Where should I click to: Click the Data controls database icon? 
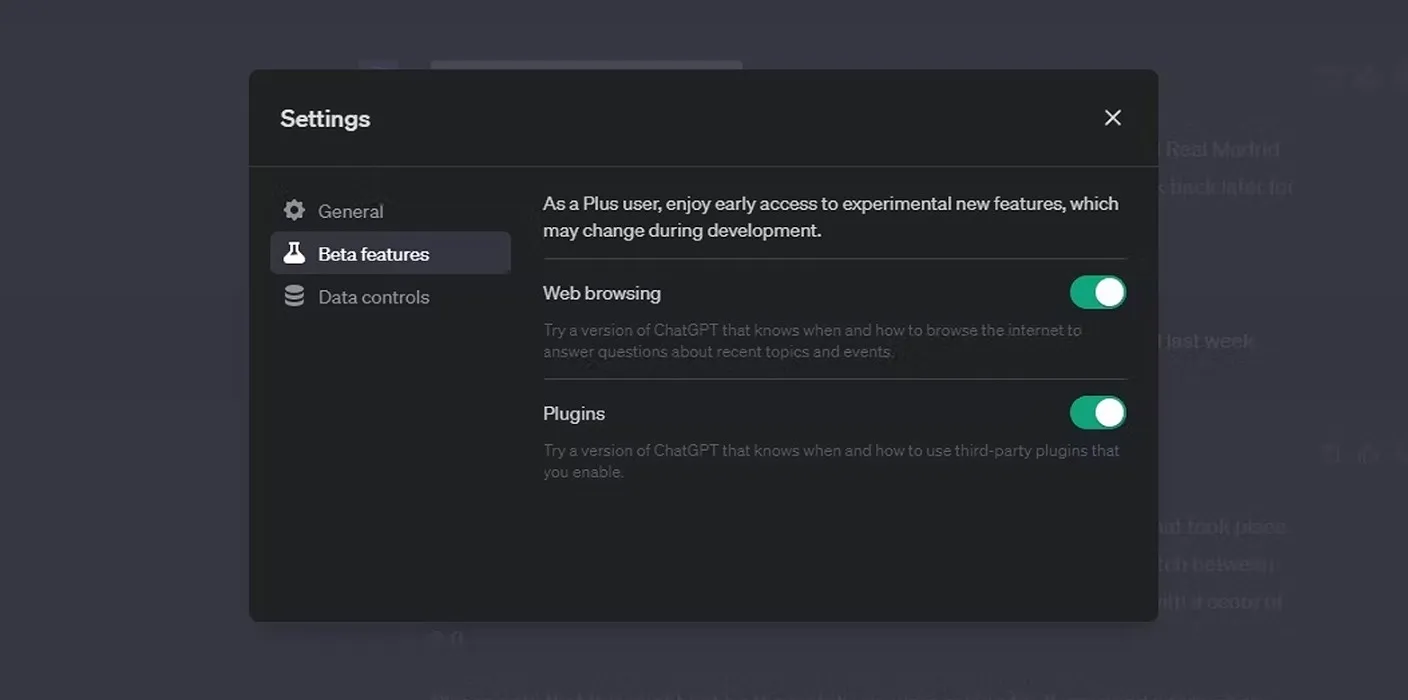(294, 297)
